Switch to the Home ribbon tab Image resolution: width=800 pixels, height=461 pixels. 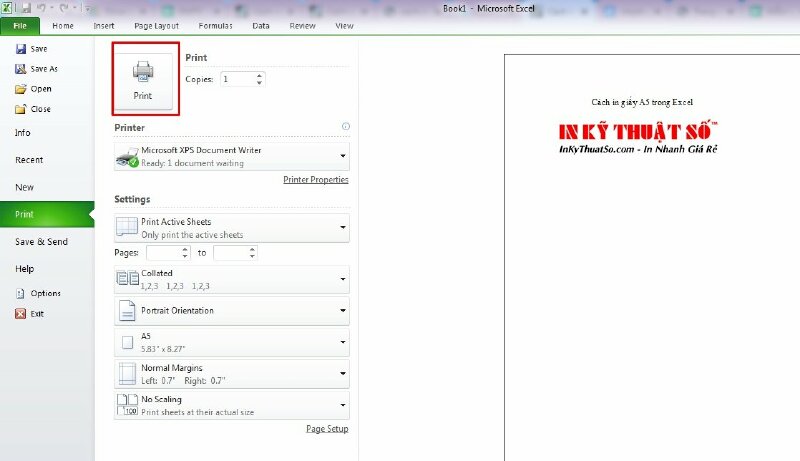[x=63, y=26]
